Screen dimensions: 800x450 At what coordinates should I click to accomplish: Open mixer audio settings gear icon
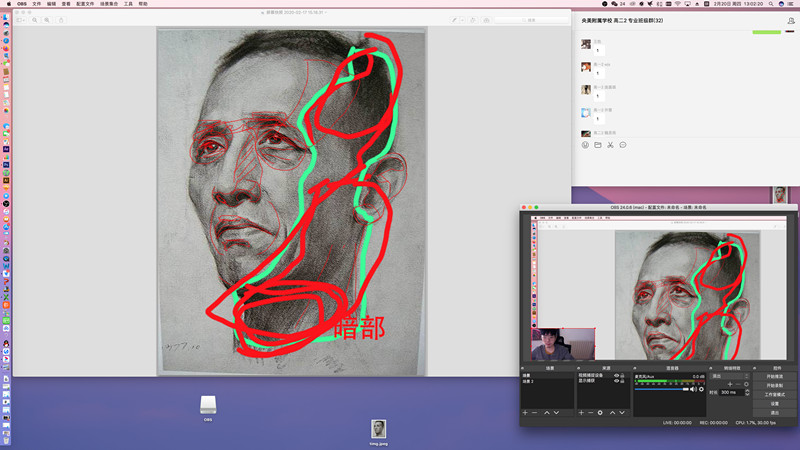pos(702,389)
